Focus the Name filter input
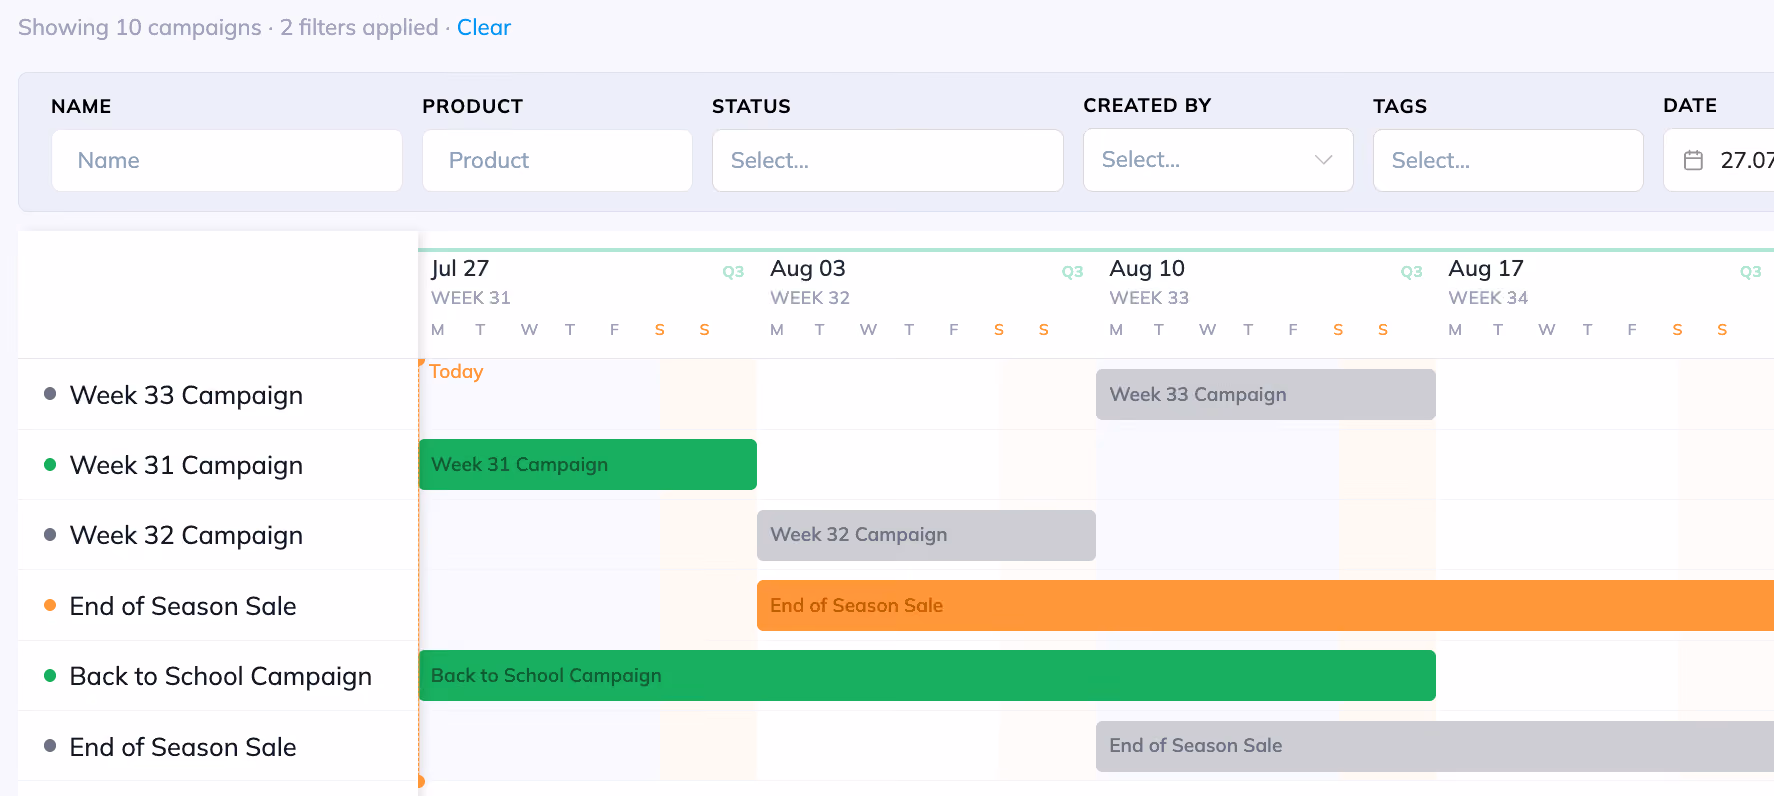The image size is (1774, 796). [227, 160]
